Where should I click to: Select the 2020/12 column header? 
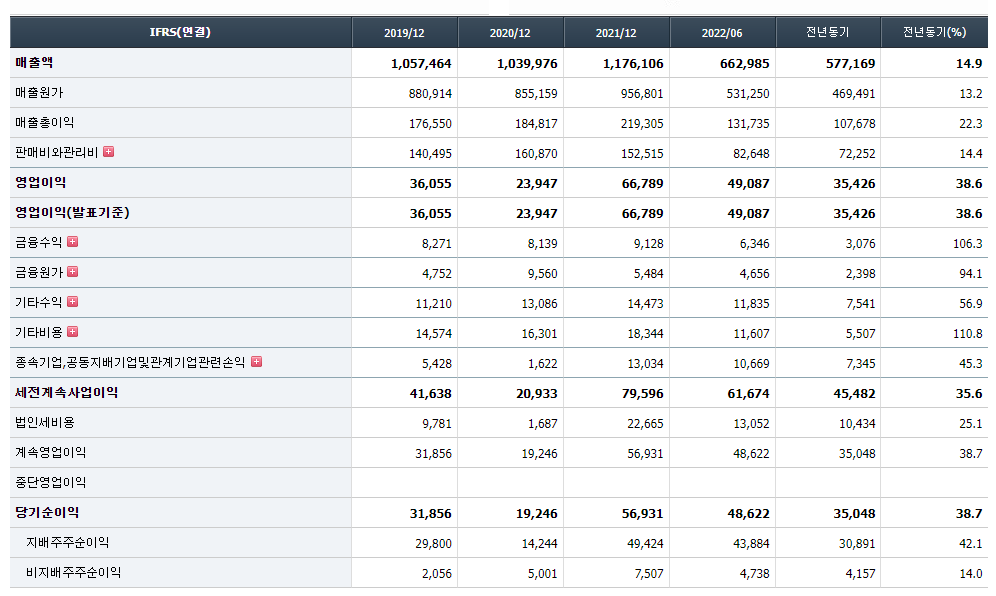pos(510,32)
